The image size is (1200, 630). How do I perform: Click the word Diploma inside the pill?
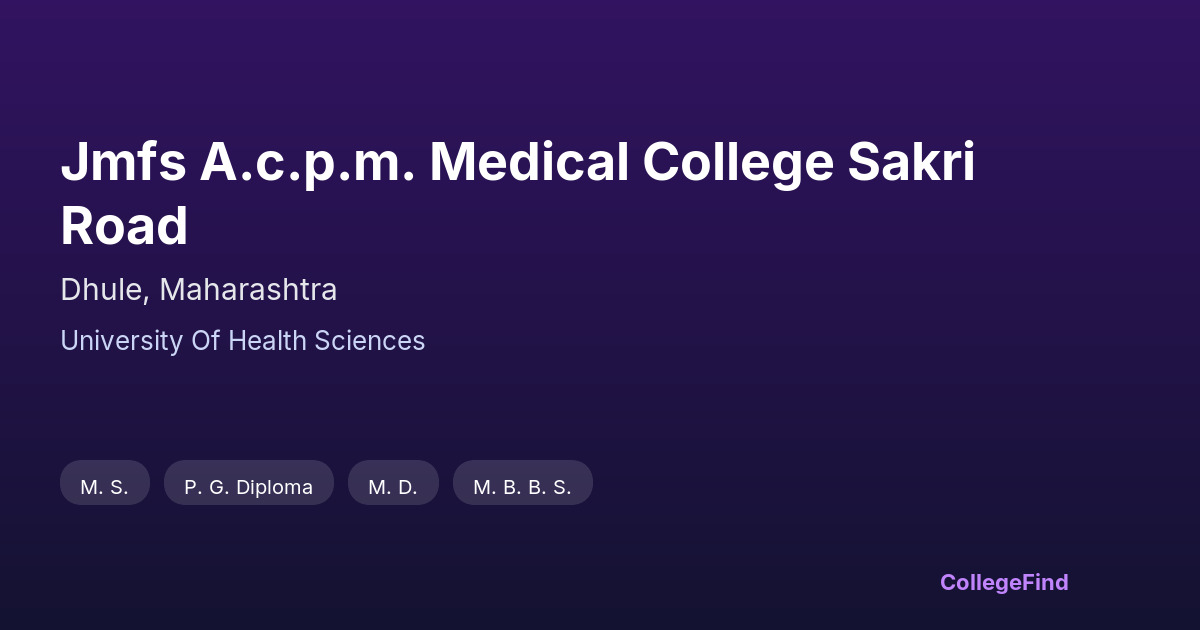click(x=274, y=487)
